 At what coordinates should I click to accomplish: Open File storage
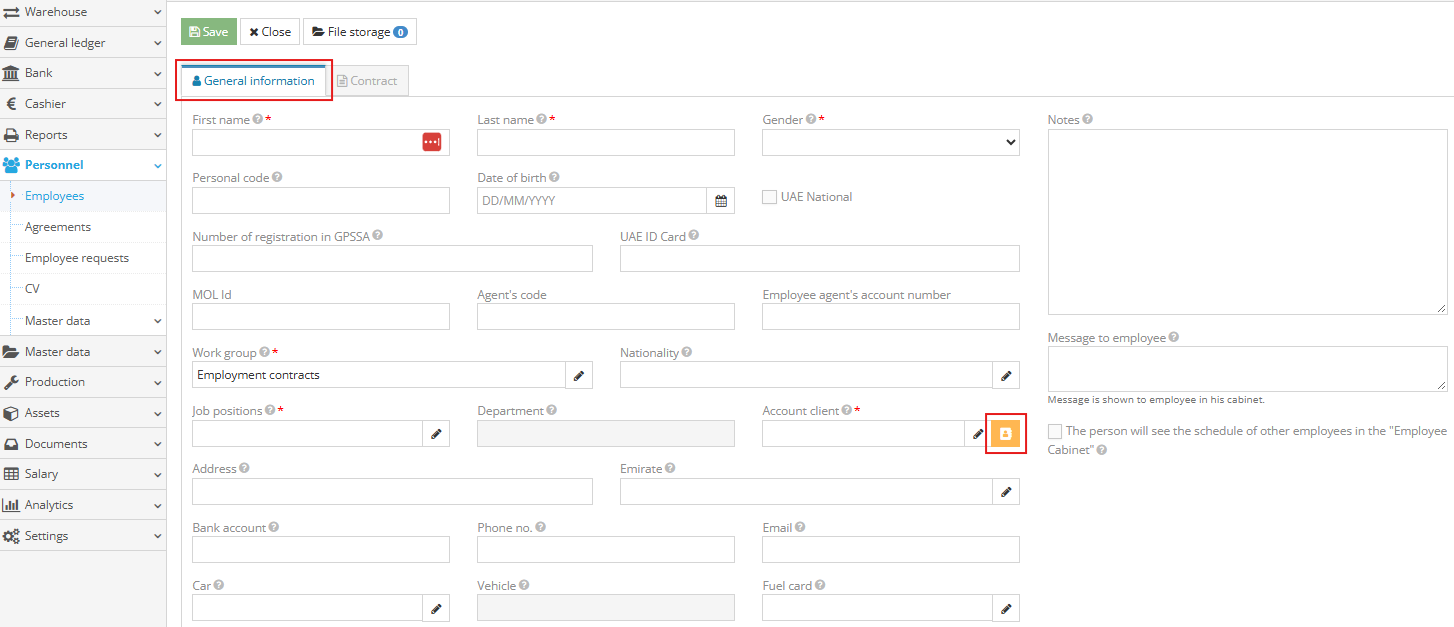[360, 32]
